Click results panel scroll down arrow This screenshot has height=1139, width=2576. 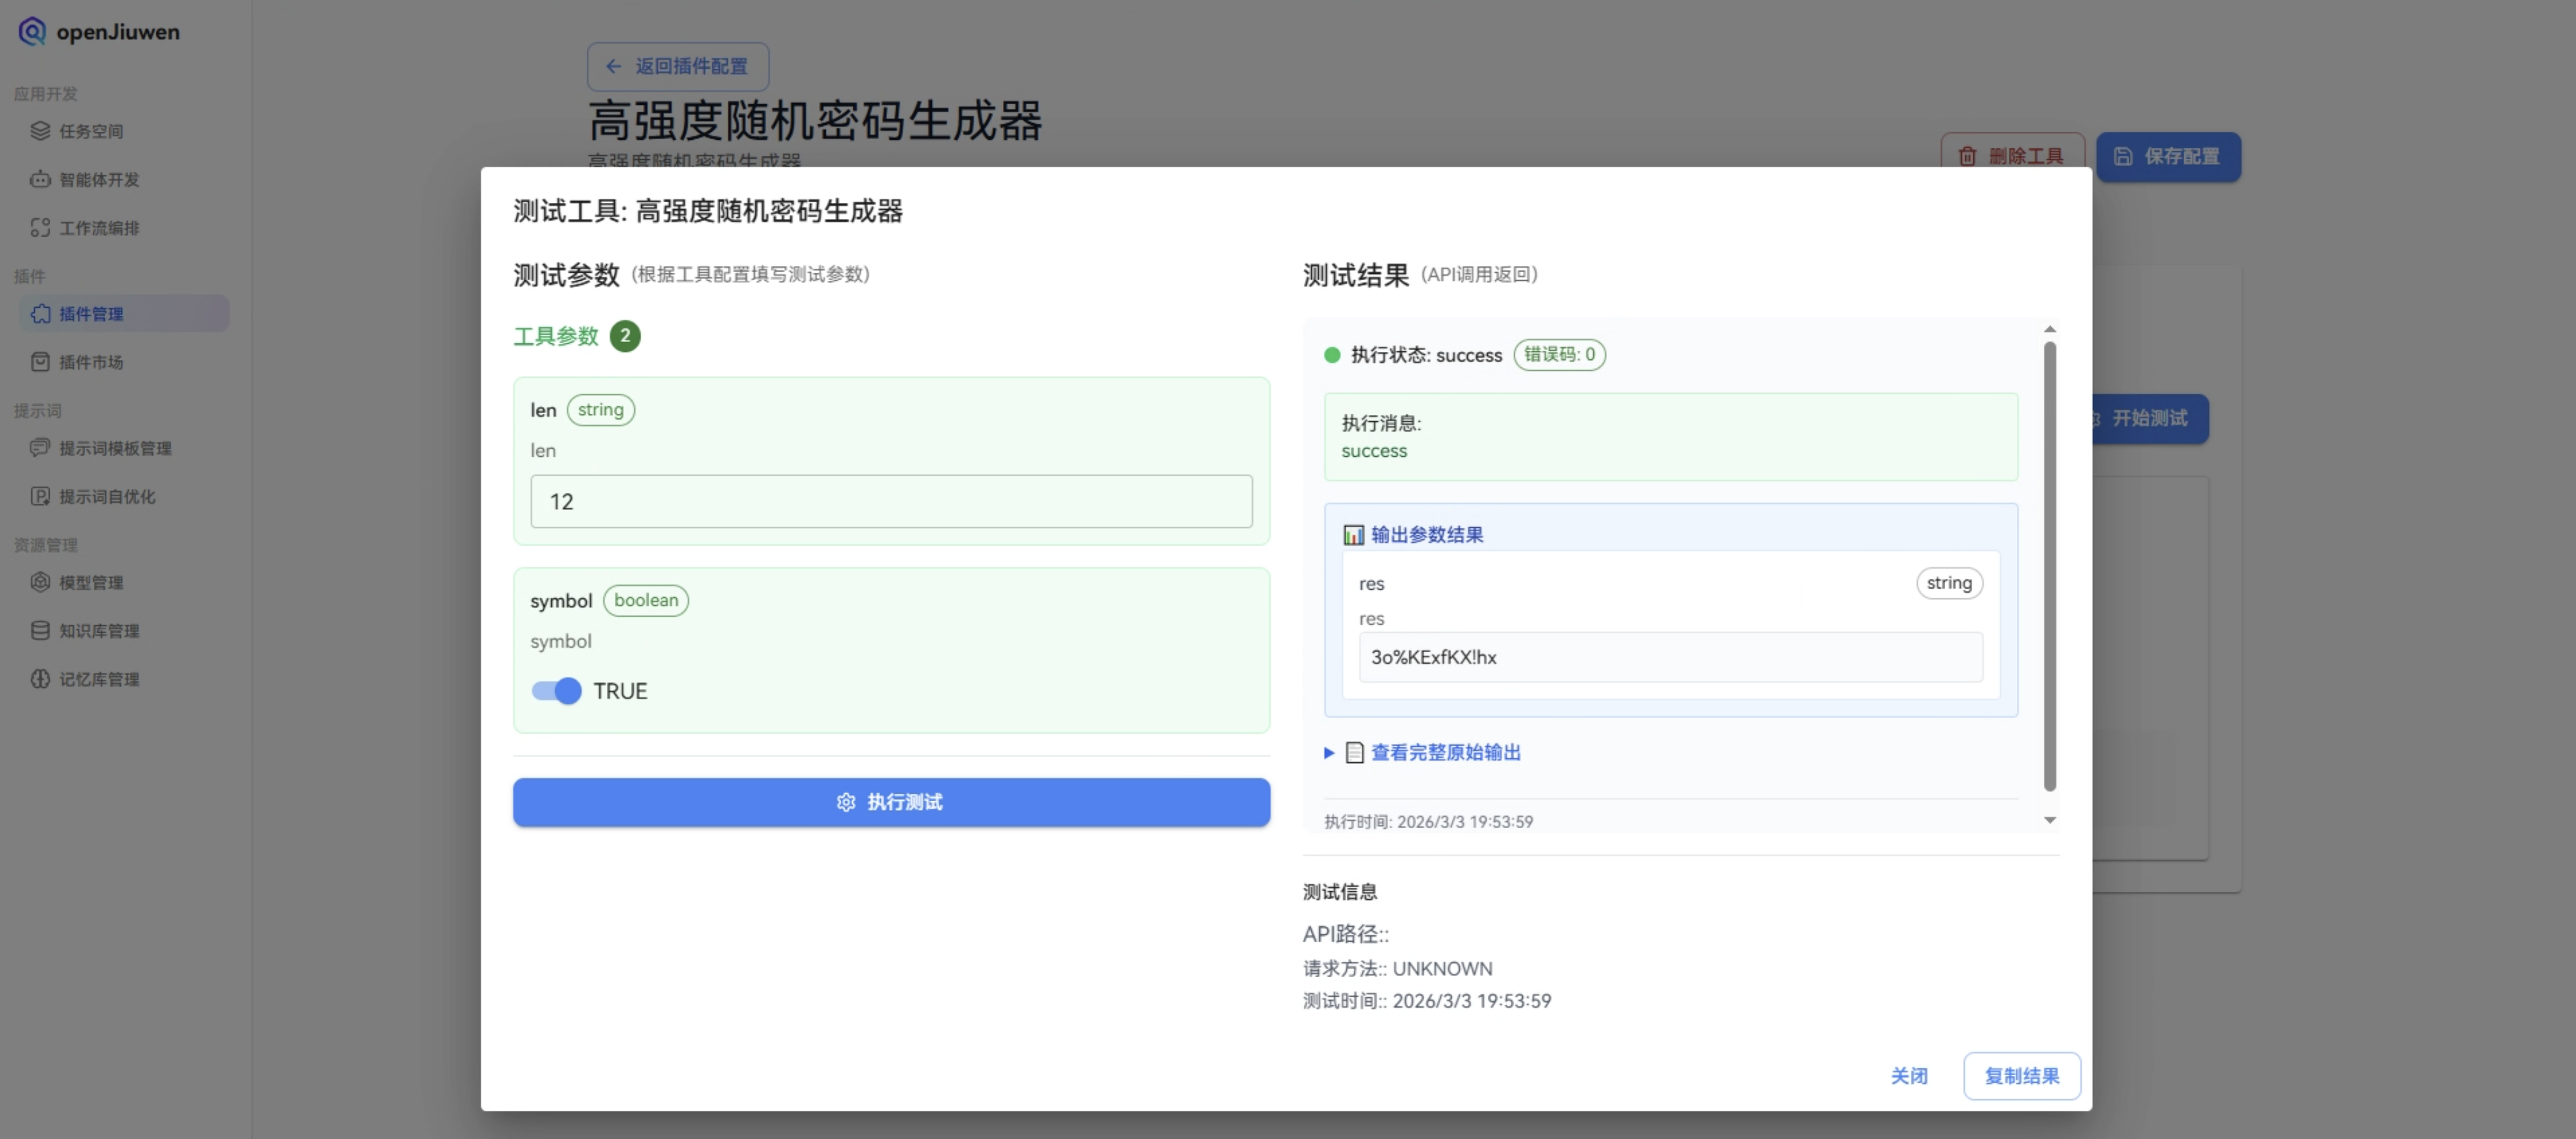pos(2050,820)
